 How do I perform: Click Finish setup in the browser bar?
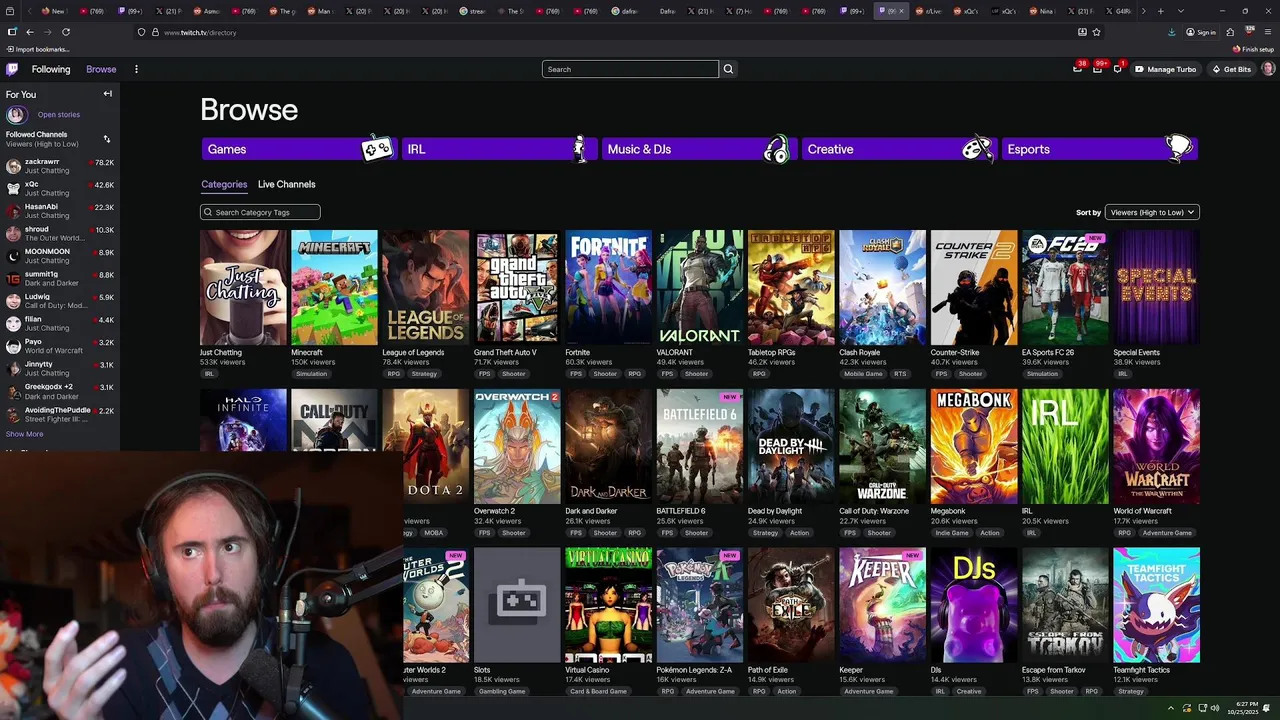[x=1254, y=49]
